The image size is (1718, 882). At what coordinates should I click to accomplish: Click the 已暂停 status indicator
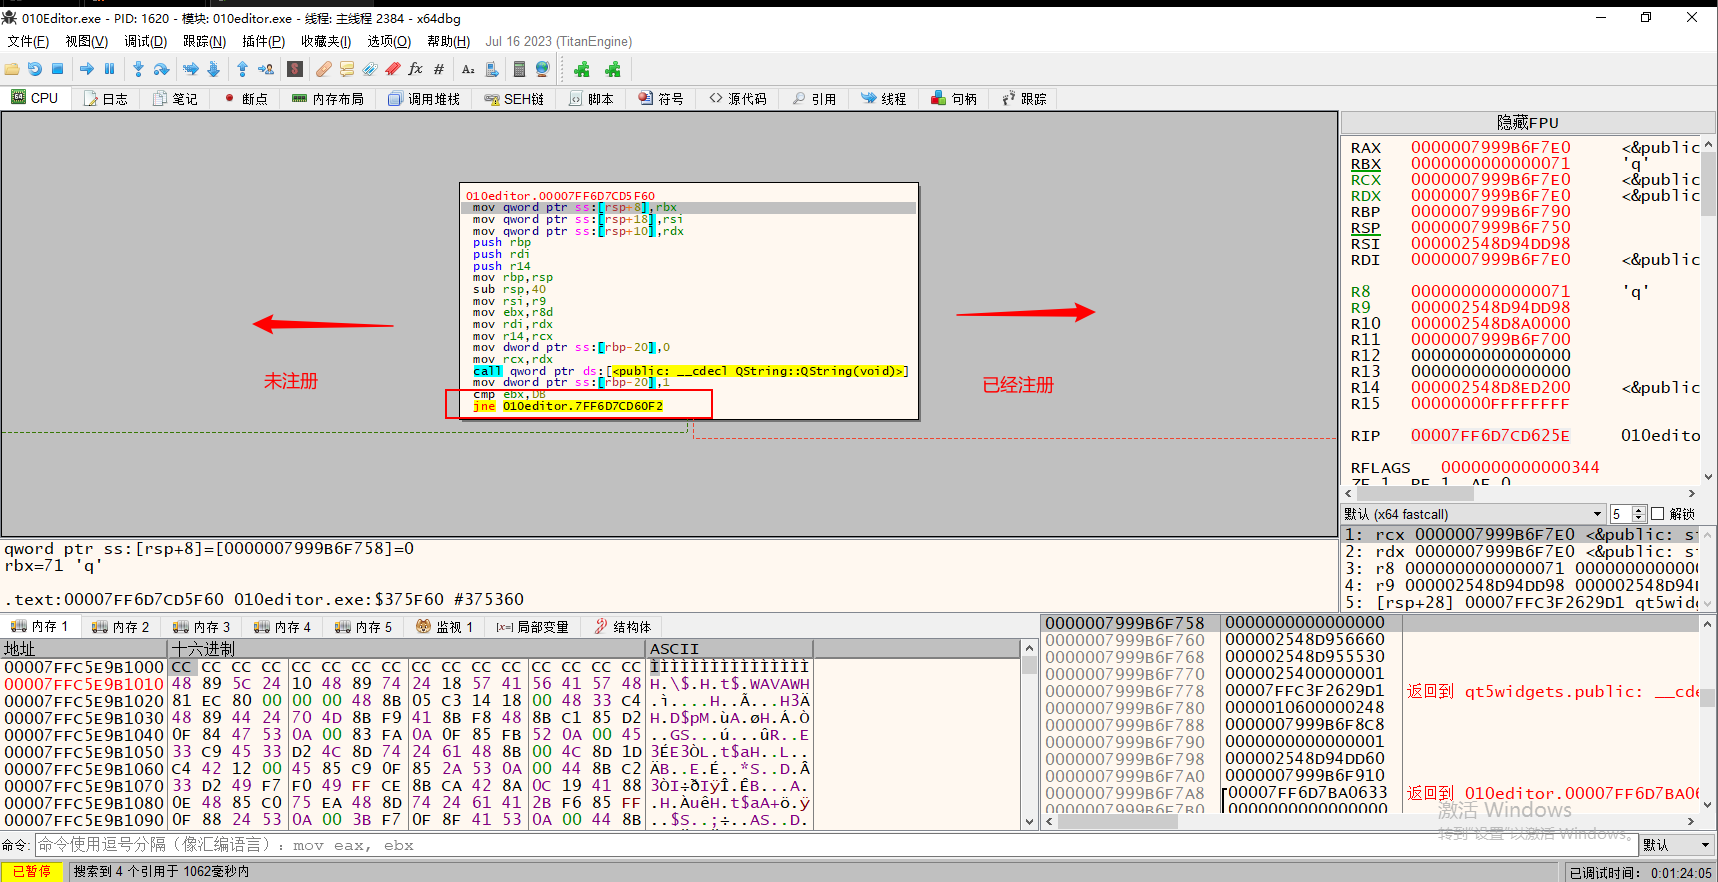tap(32, 871)
